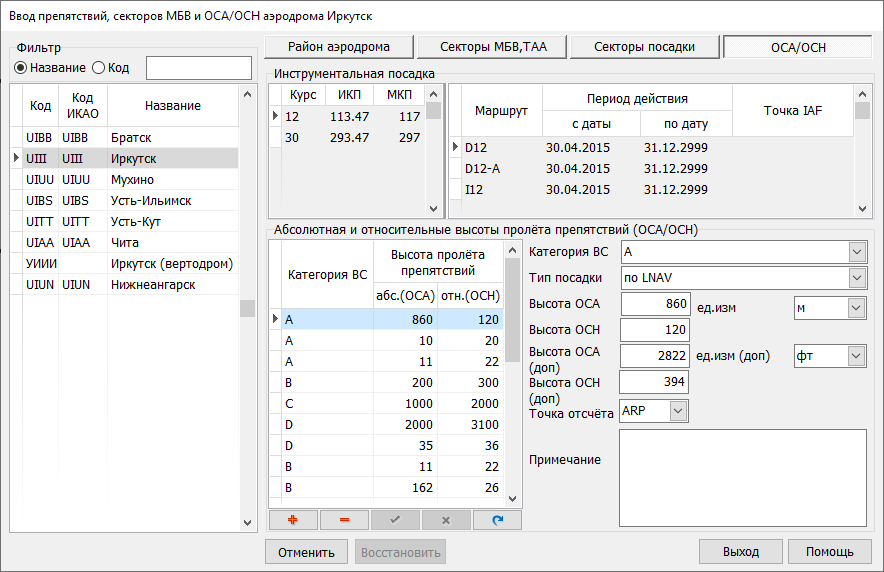This screenshot has width=884, height=572.
Task: Select the Название radio button
Action: click(x=21, y=67)
